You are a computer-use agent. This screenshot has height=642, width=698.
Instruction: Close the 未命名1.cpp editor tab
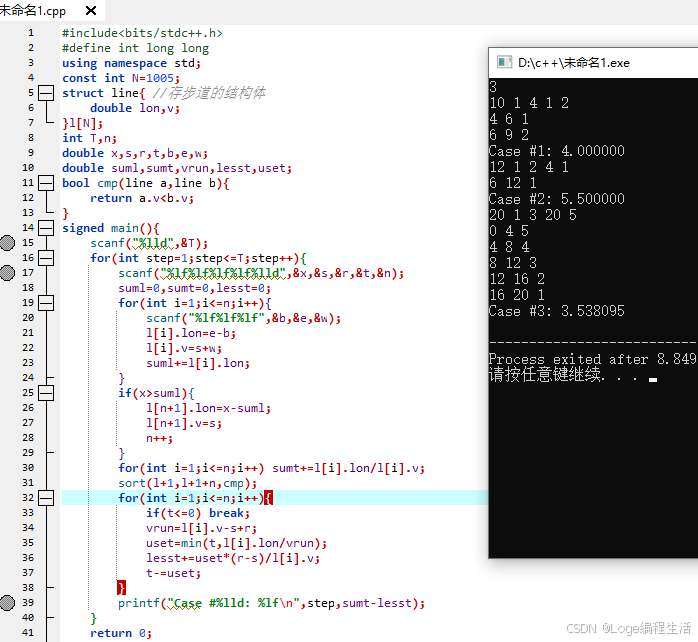pyautogui.click(x=91, y=10)
